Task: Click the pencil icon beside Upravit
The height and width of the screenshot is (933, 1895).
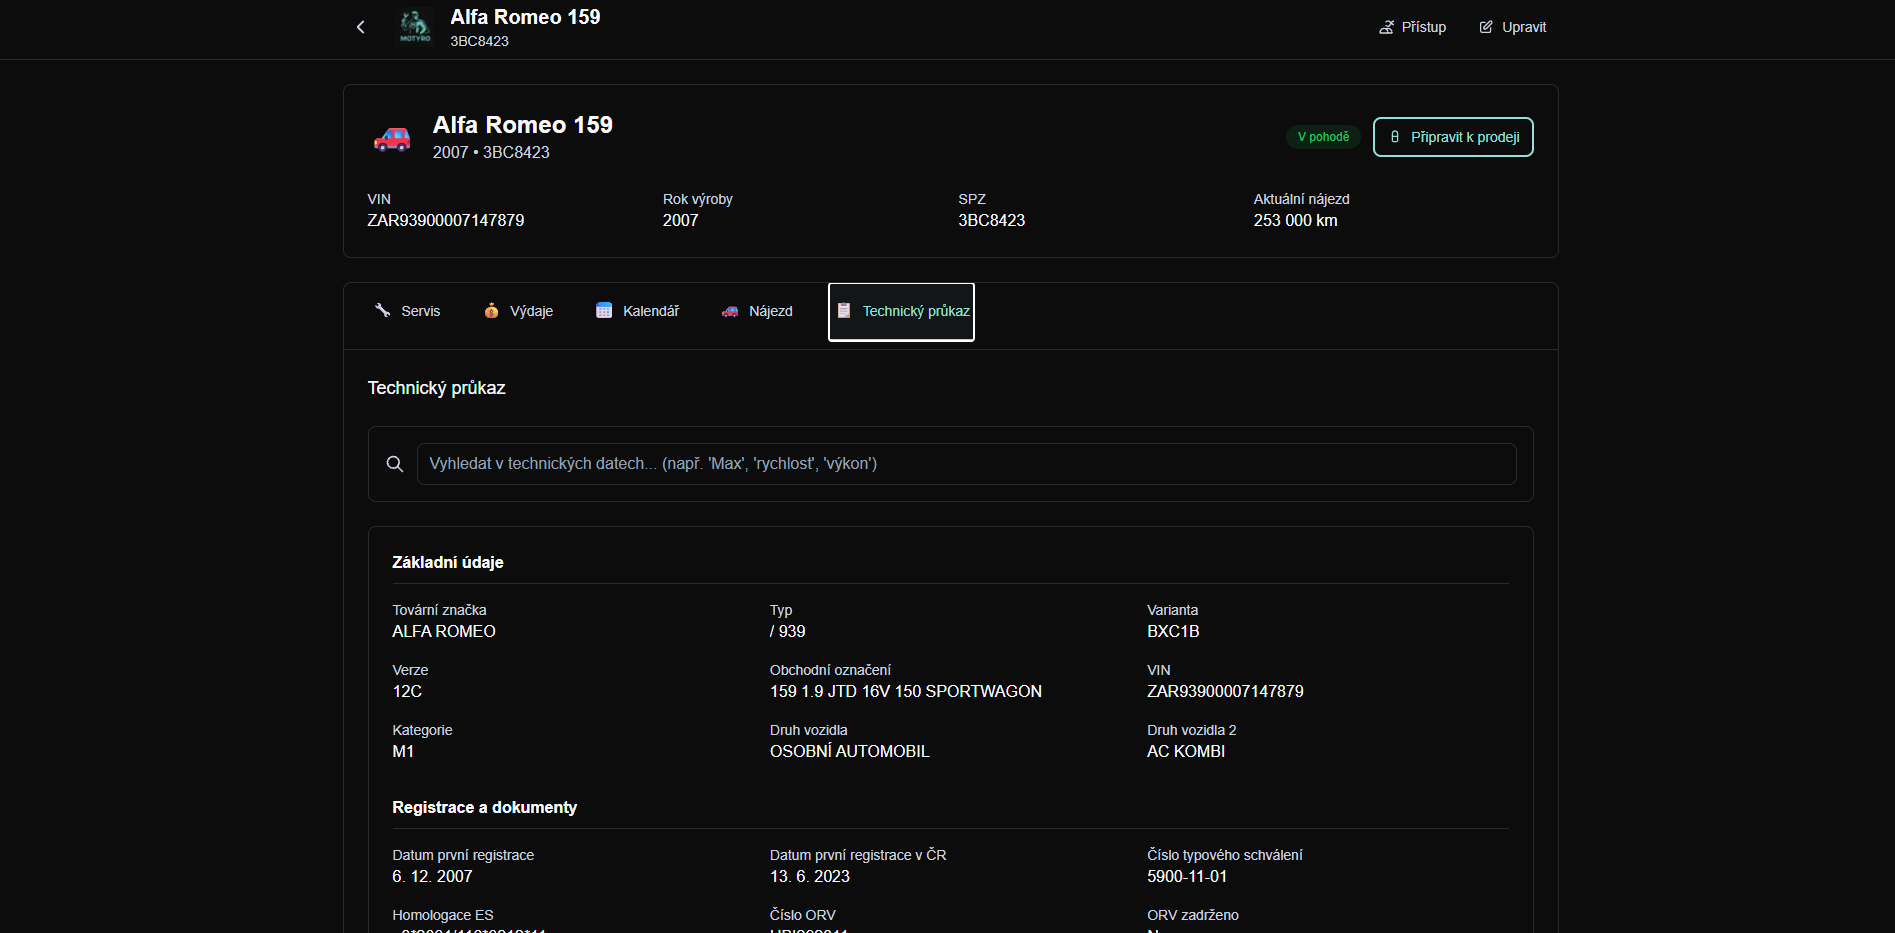Action: click(1486, 27)
